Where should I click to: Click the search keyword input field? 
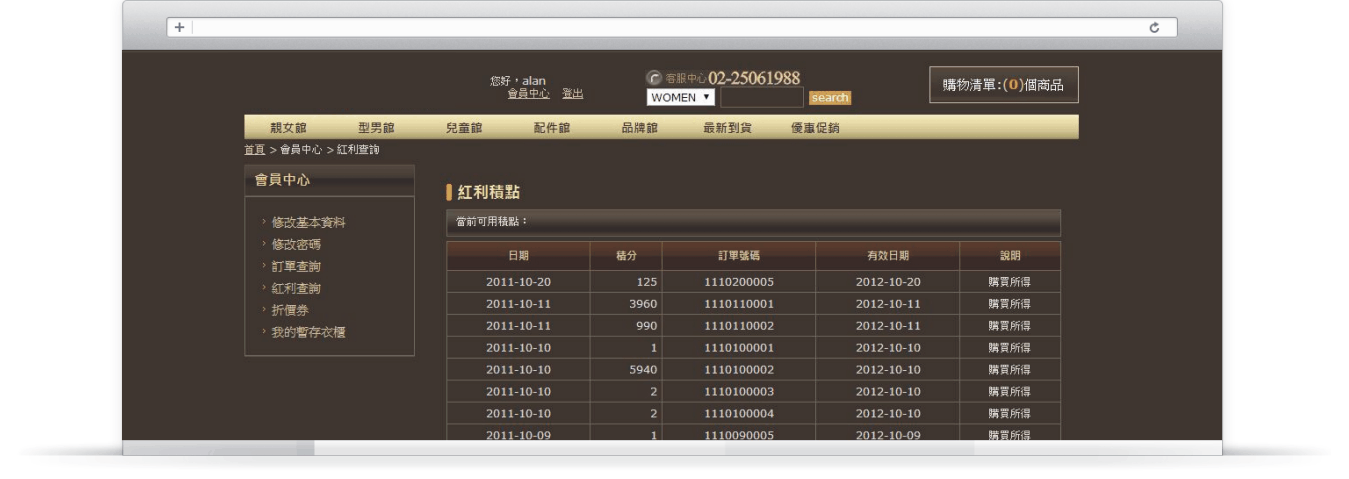click(761, 98)
